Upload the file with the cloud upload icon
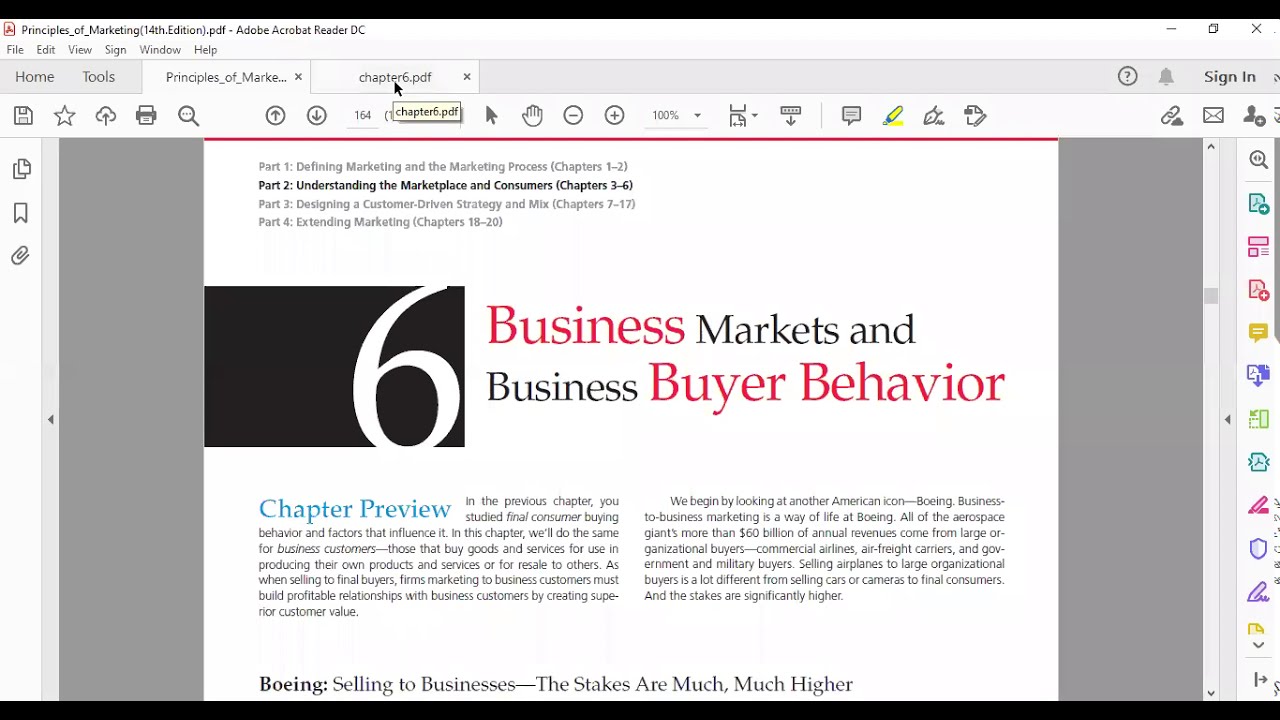 click(x=106, y=116)
